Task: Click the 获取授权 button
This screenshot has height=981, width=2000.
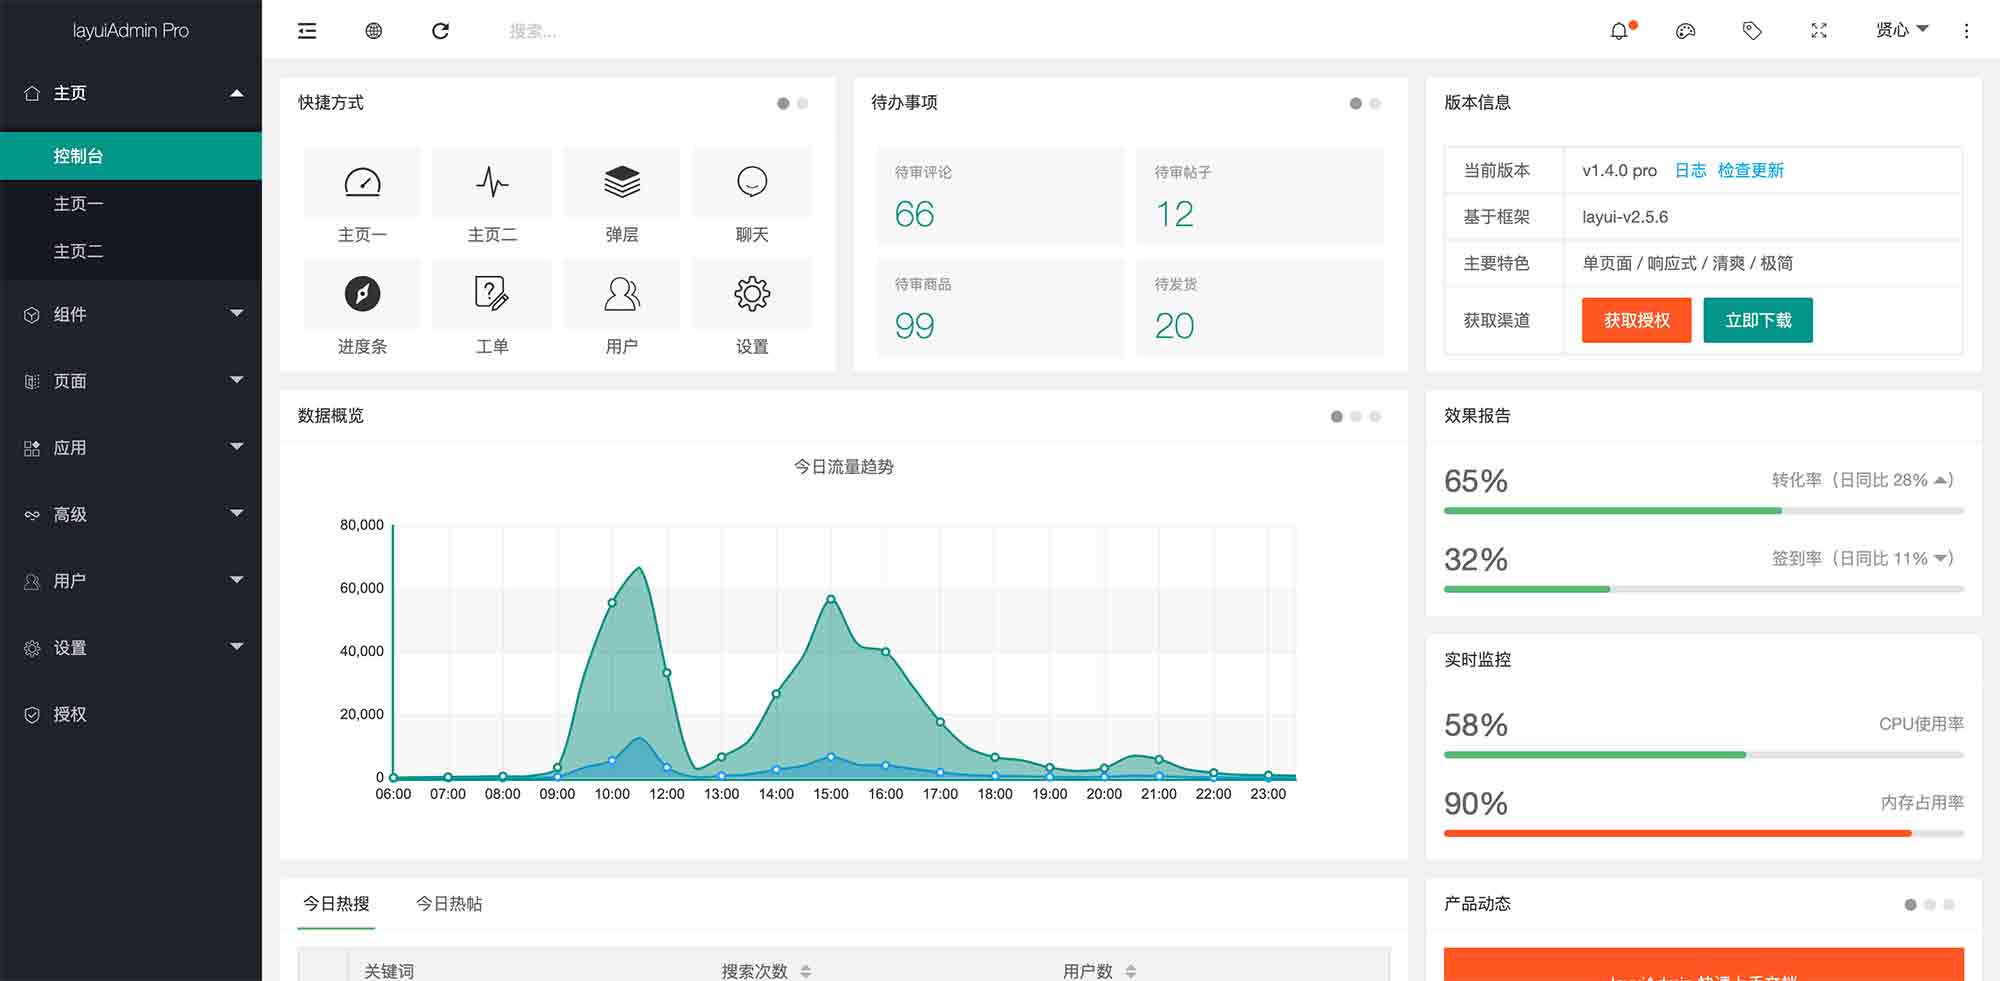Action: 1636,320
